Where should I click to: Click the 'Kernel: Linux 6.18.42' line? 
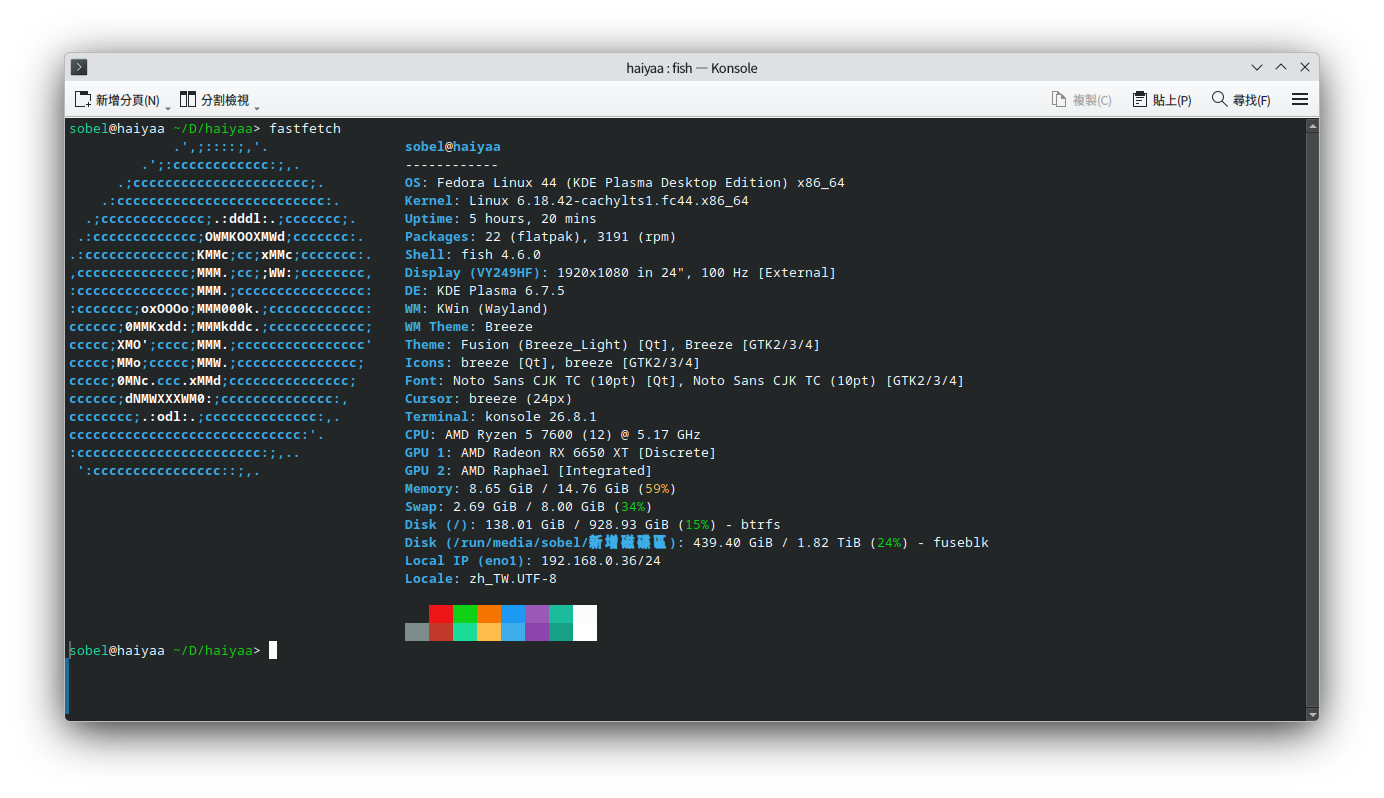tap(577, 201)
